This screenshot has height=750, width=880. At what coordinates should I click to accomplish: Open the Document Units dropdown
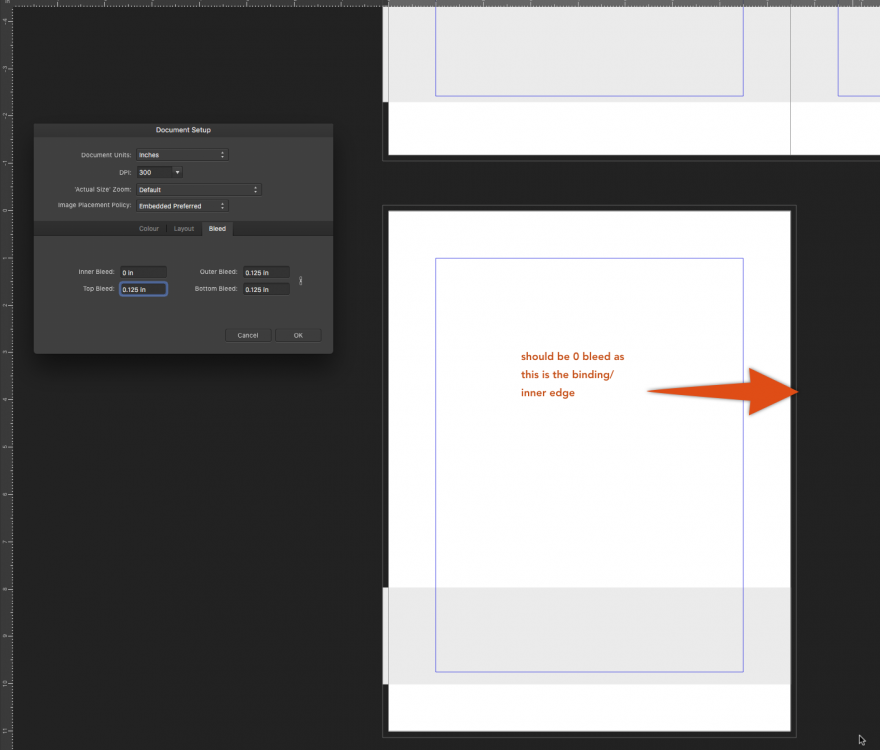click(x=182, y=155)
